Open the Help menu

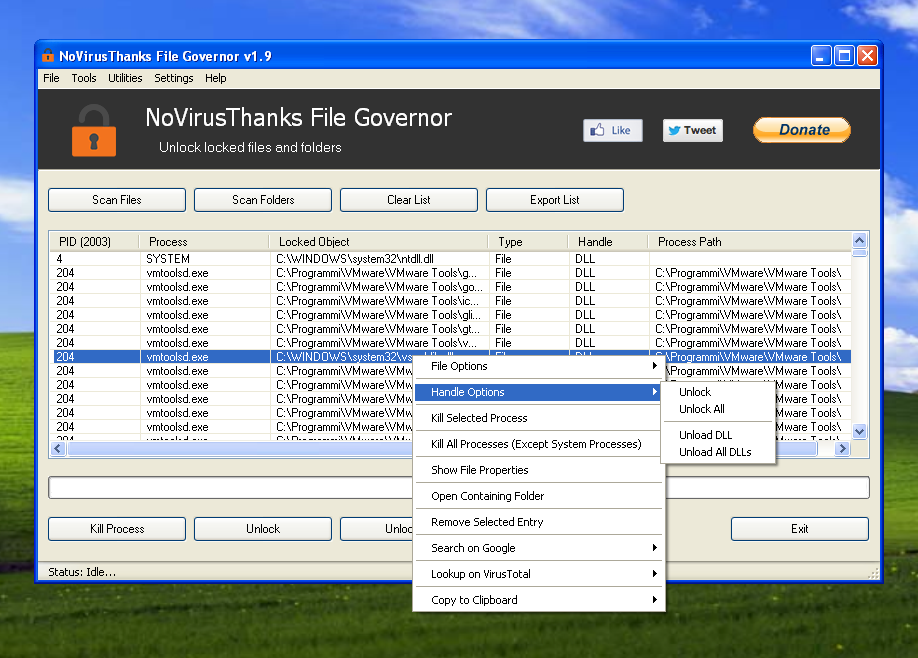215,78
